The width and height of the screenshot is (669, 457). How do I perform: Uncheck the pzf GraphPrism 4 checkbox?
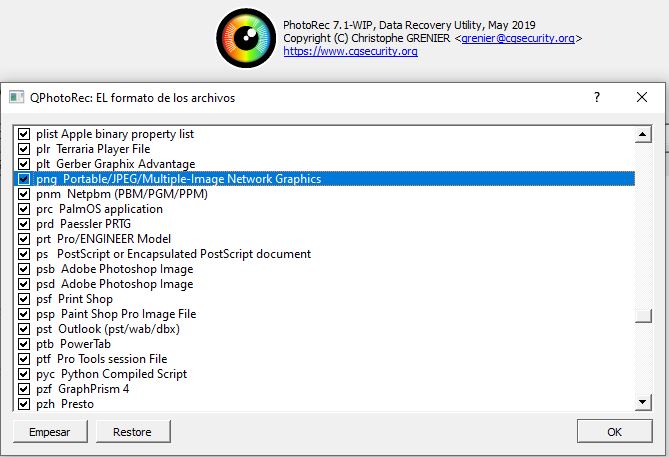tap(24, 389)
